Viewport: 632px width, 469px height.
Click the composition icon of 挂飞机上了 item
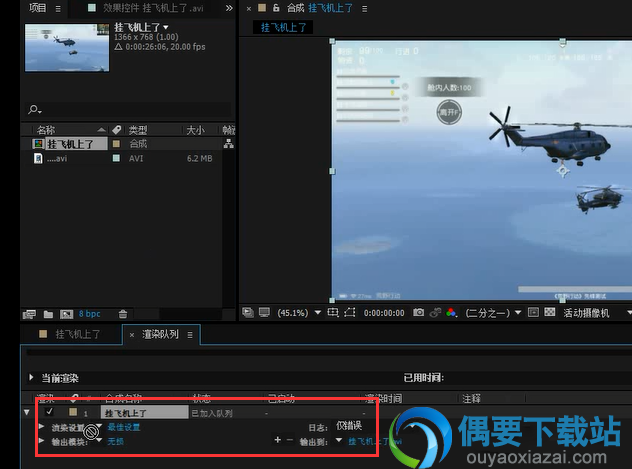(x=38, y=144)
